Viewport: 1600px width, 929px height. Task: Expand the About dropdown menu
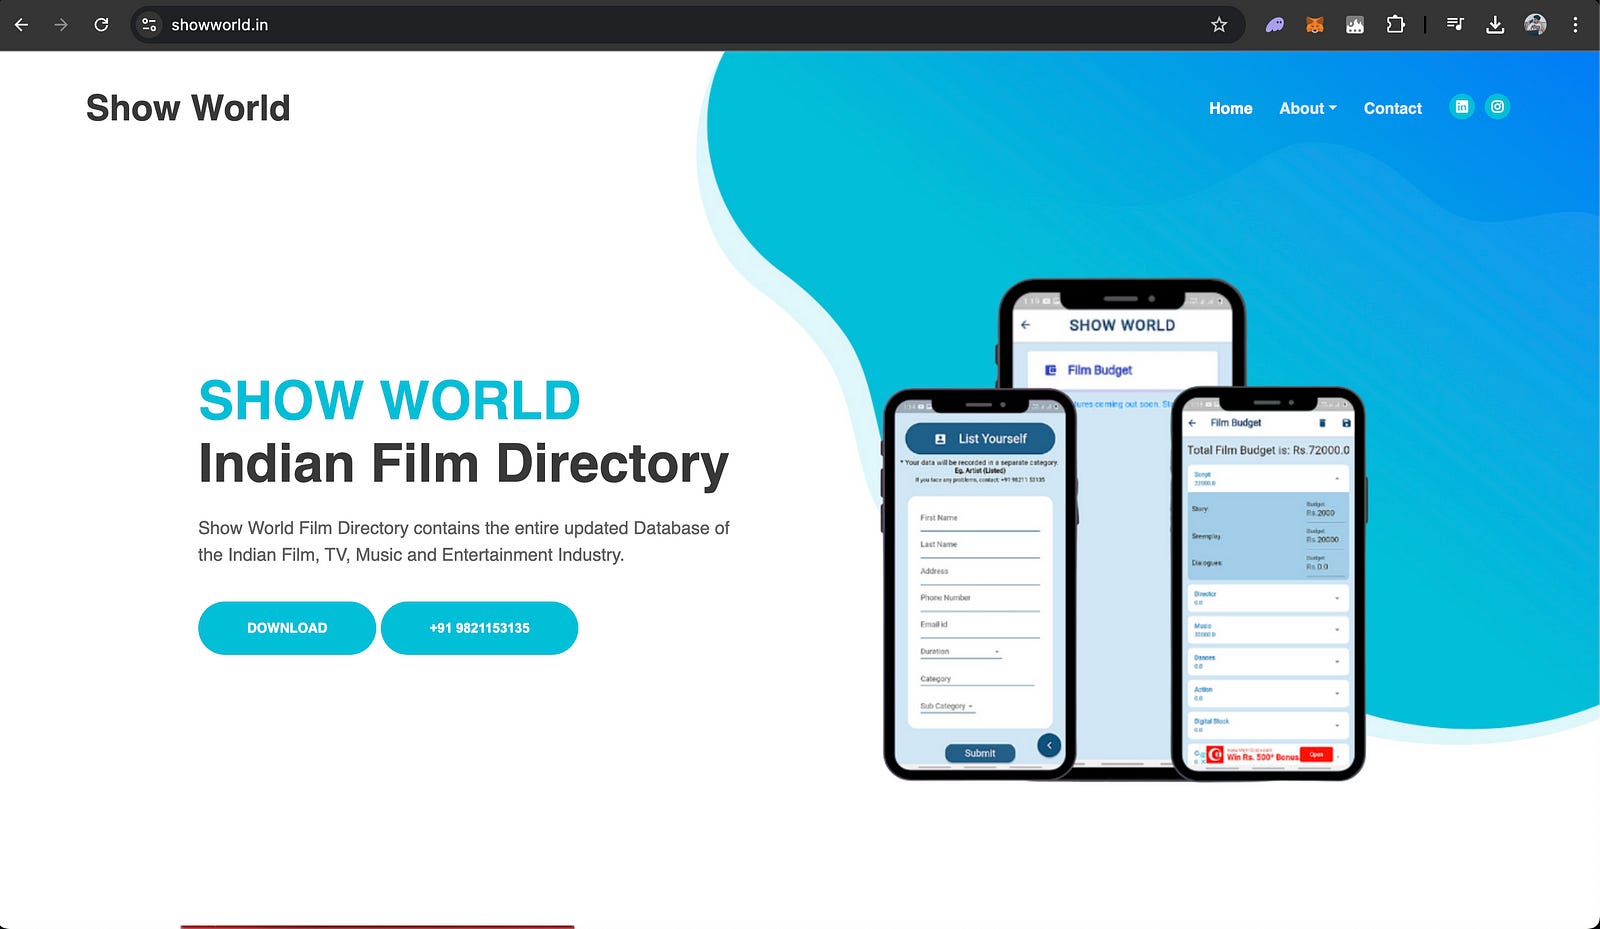[1308, 108]
